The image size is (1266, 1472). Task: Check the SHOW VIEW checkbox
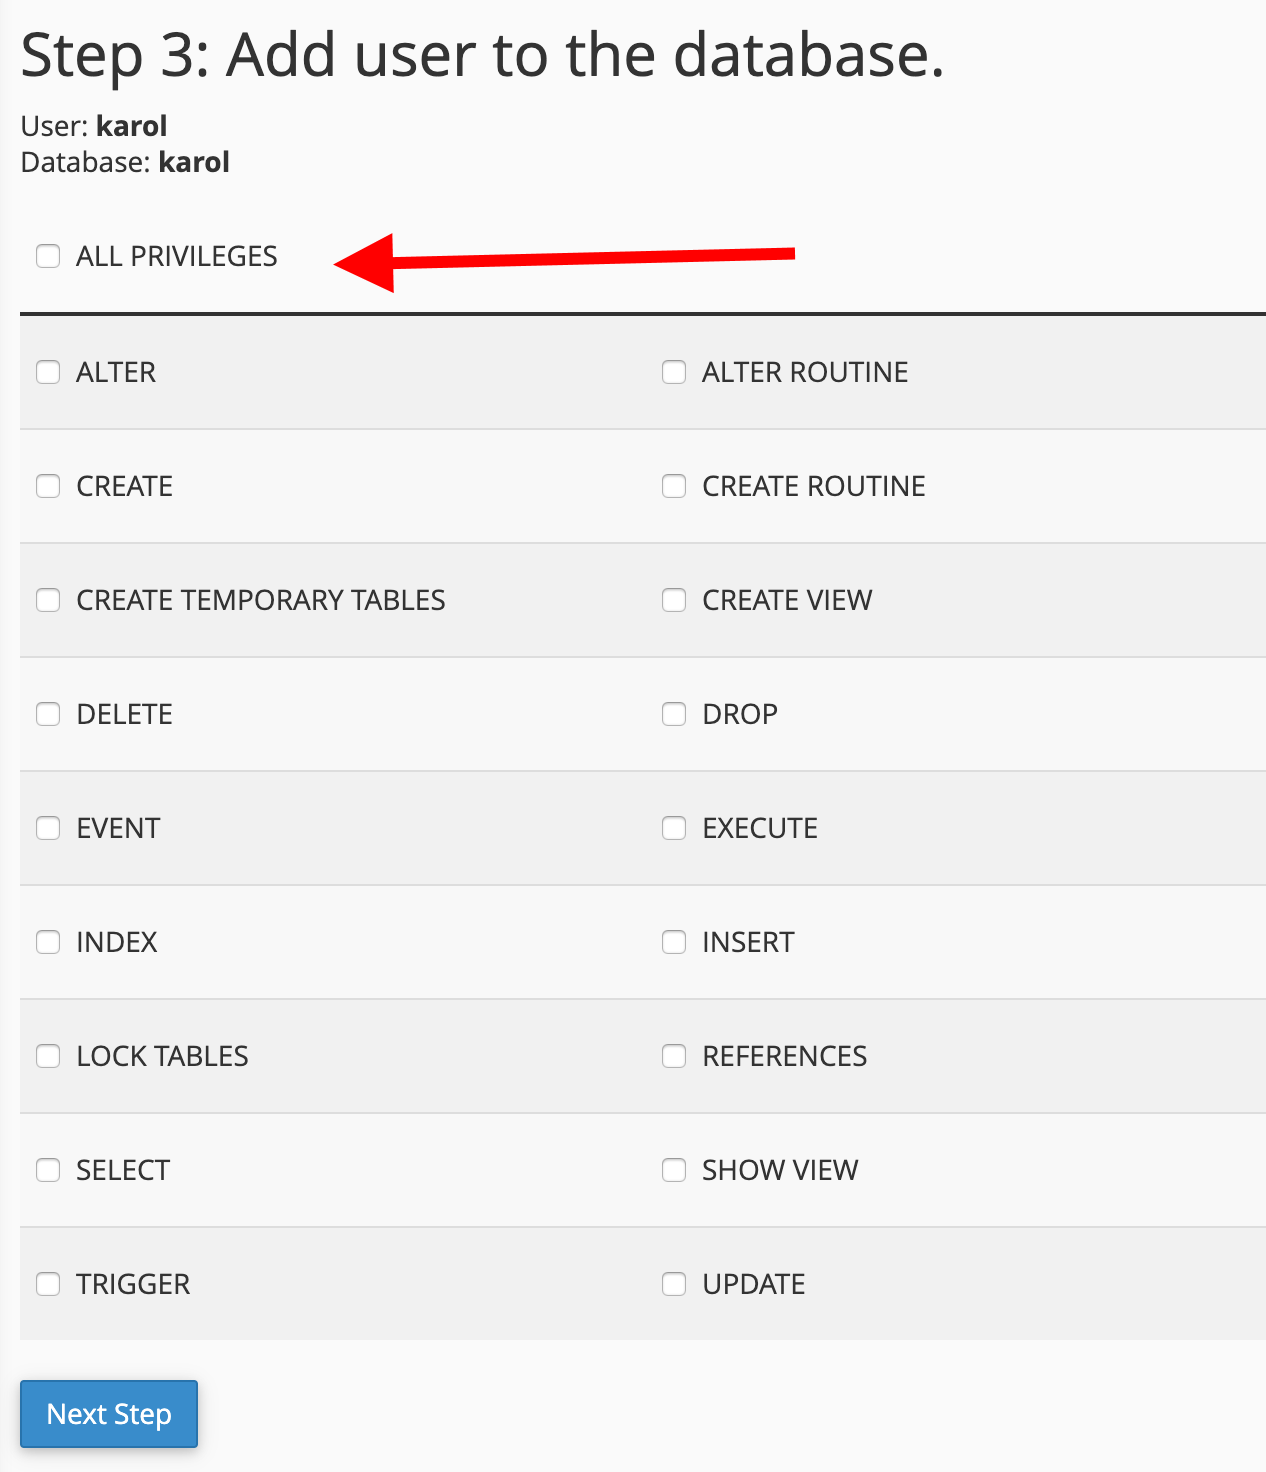pyautogui.click(x=674, y=1170)
